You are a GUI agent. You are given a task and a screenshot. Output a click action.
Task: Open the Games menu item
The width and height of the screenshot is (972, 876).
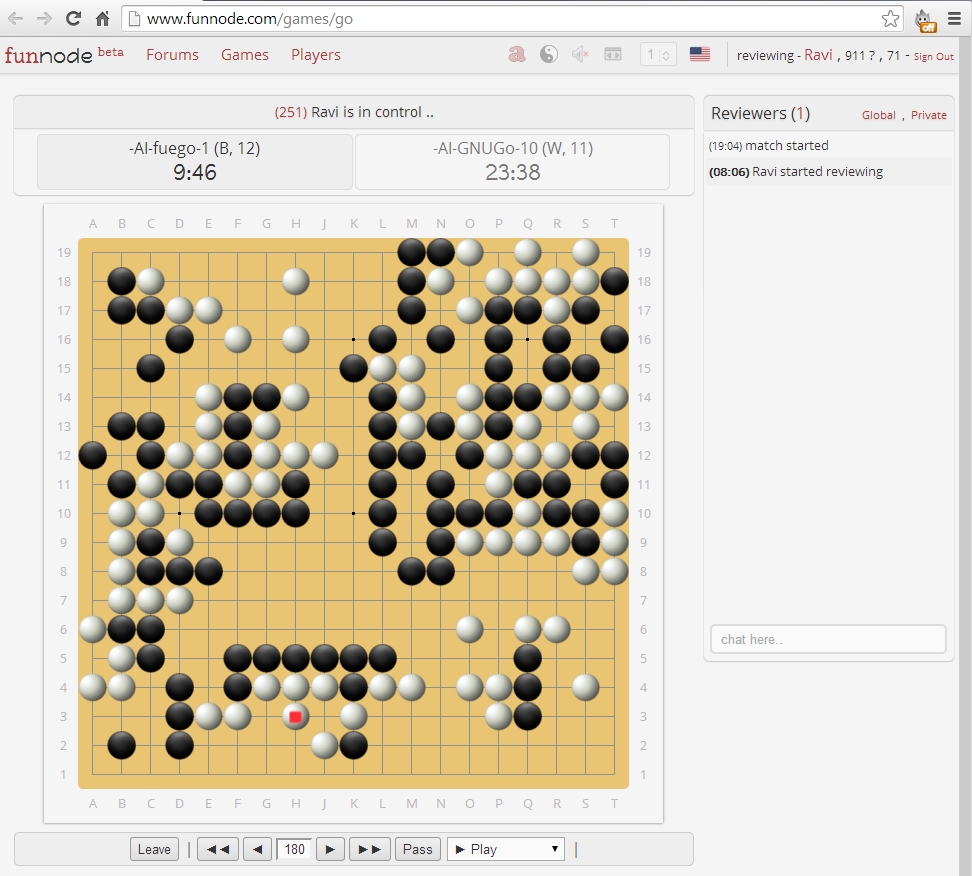[245, 55]
